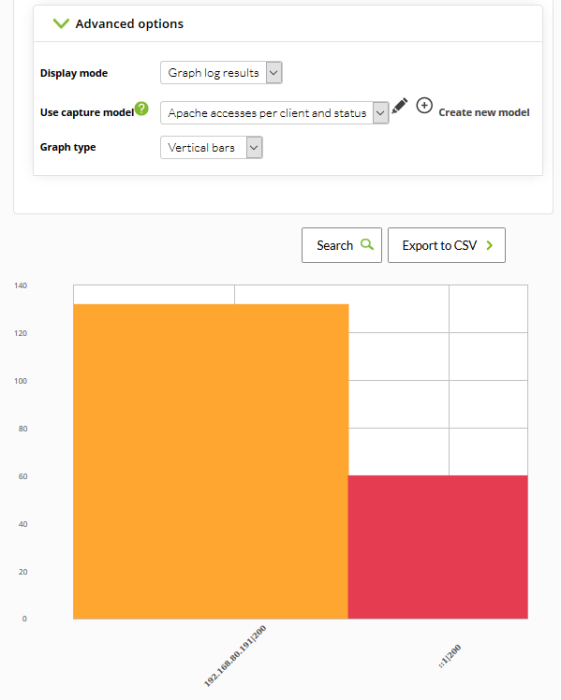Image resolution: width=561 pixels, height=700 pixels.
Task: Click the Vertical bars dropdown arrow
Action: click(254, 148)
